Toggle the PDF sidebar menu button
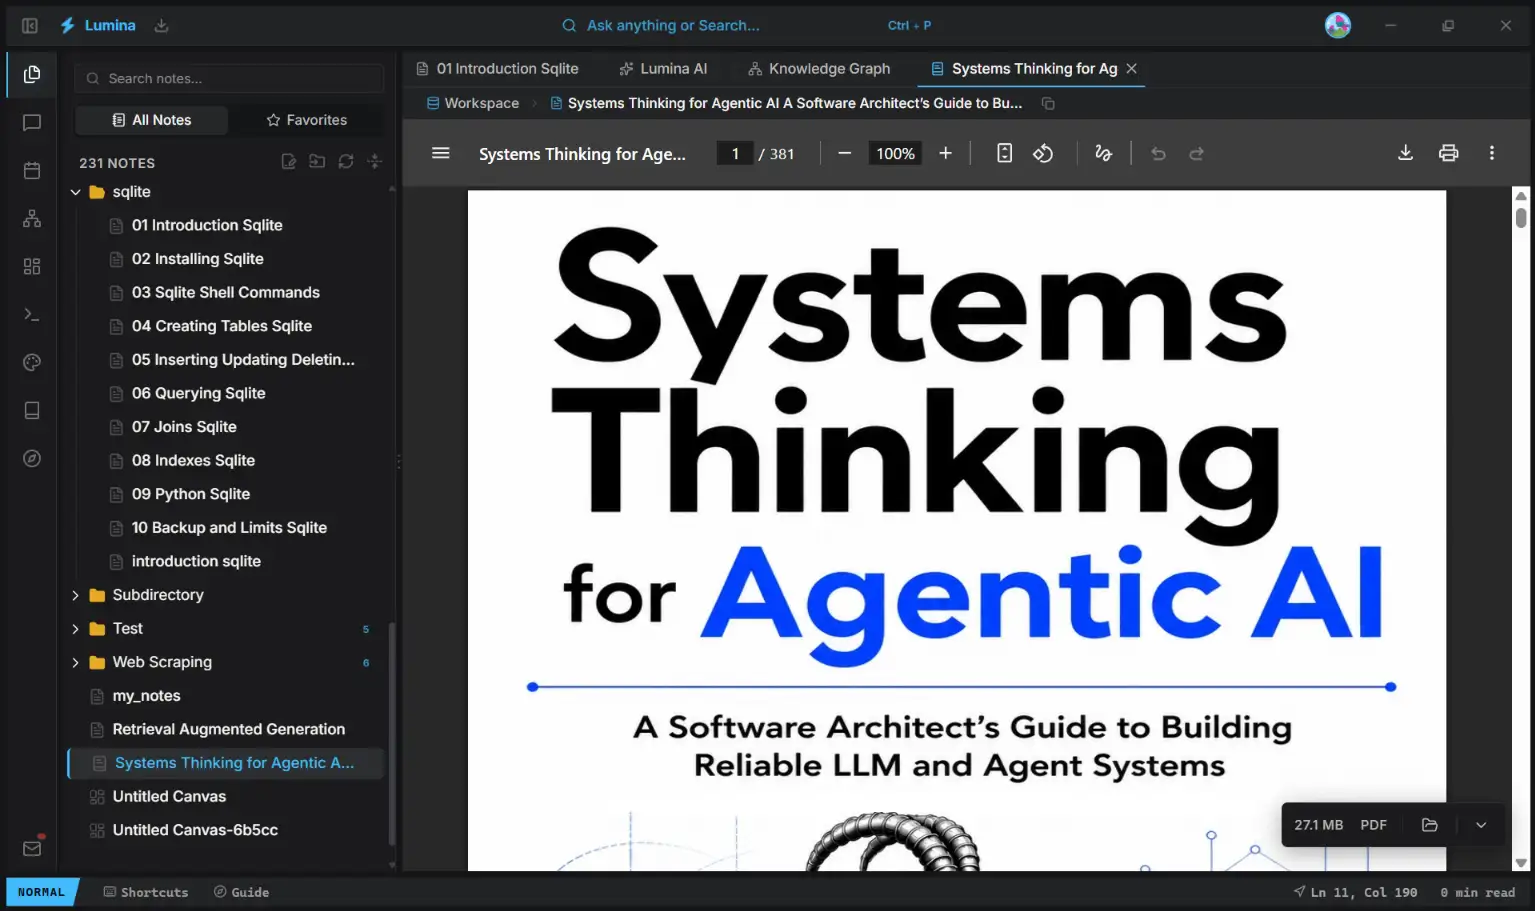The image size is (1535, 911). 440,153
